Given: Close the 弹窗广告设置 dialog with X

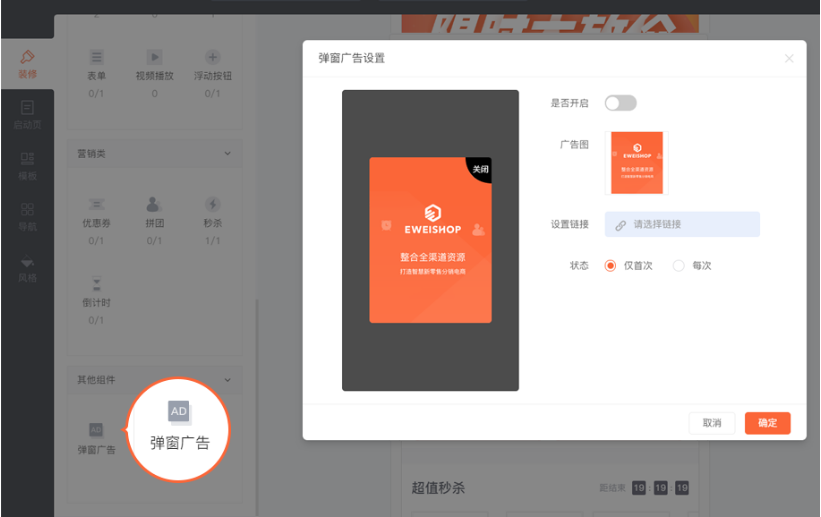Looking at the screenshot, I should pyautogui.click(x=789, y=58).
